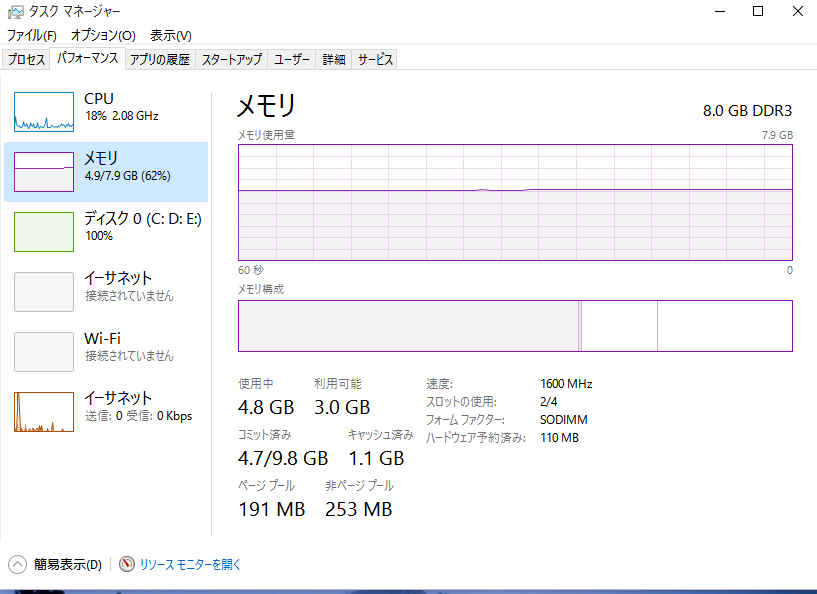Select the メモリ graph thumbnail in sidebar
Image resolution: width=817 pixels, height=594 pixels.
(44, 172)
